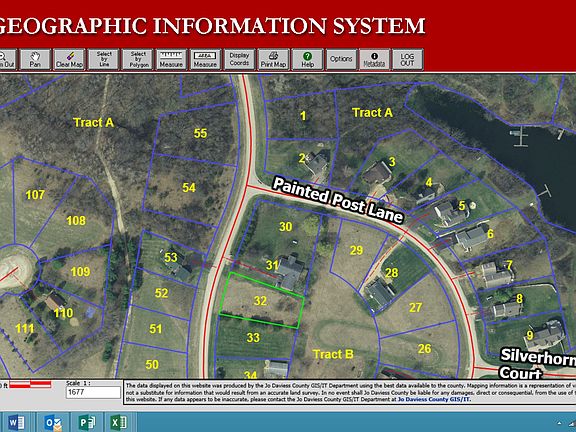The image size is (576, 432).
Task: Open Excel from the taskbar
Action: (119, 422)
